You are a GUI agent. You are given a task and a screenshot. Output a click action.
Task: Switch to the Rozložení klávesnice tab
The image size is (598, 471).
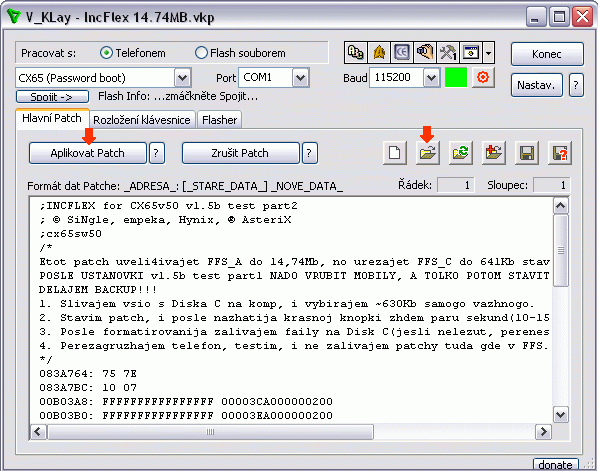coord(142,120)
